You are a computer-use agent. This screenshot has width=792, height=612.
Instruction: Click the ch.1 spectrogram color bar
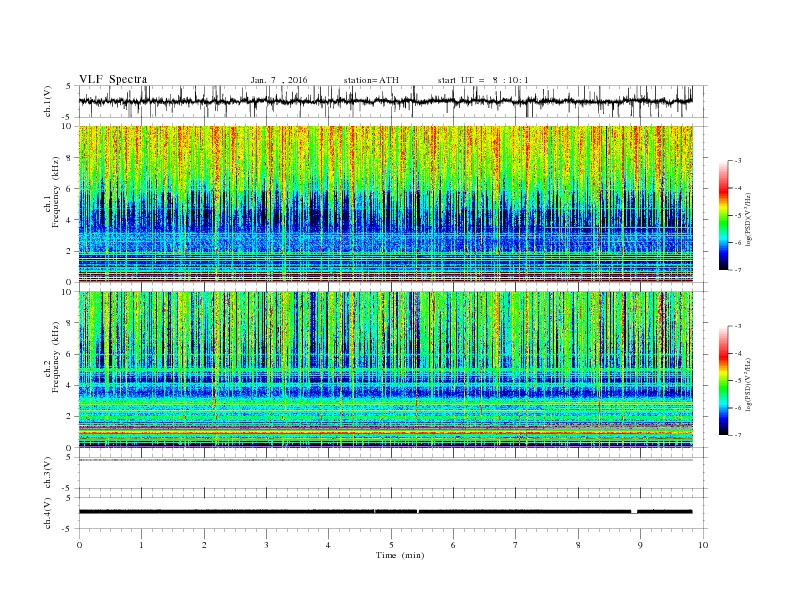(x=723, y=215)
